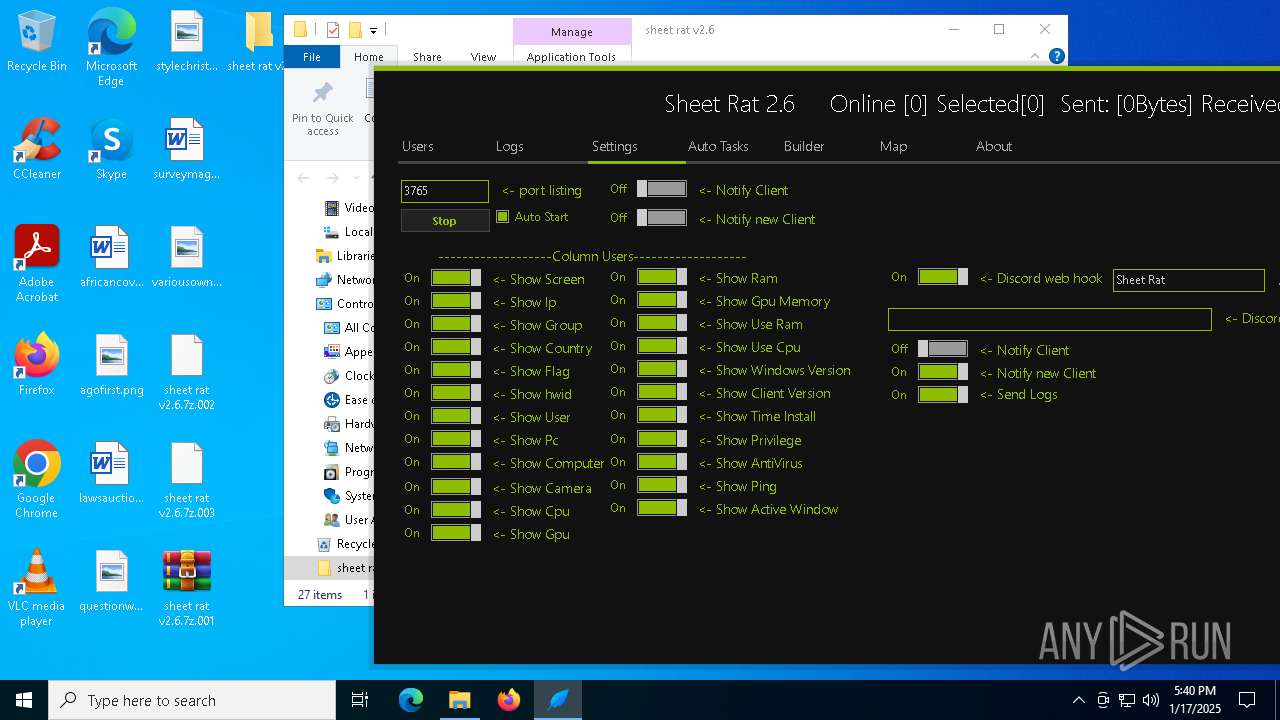The image size is (1280, 720).
Task: Click the web hook name field containing Sheet Rat
Action: point(1189,280)
